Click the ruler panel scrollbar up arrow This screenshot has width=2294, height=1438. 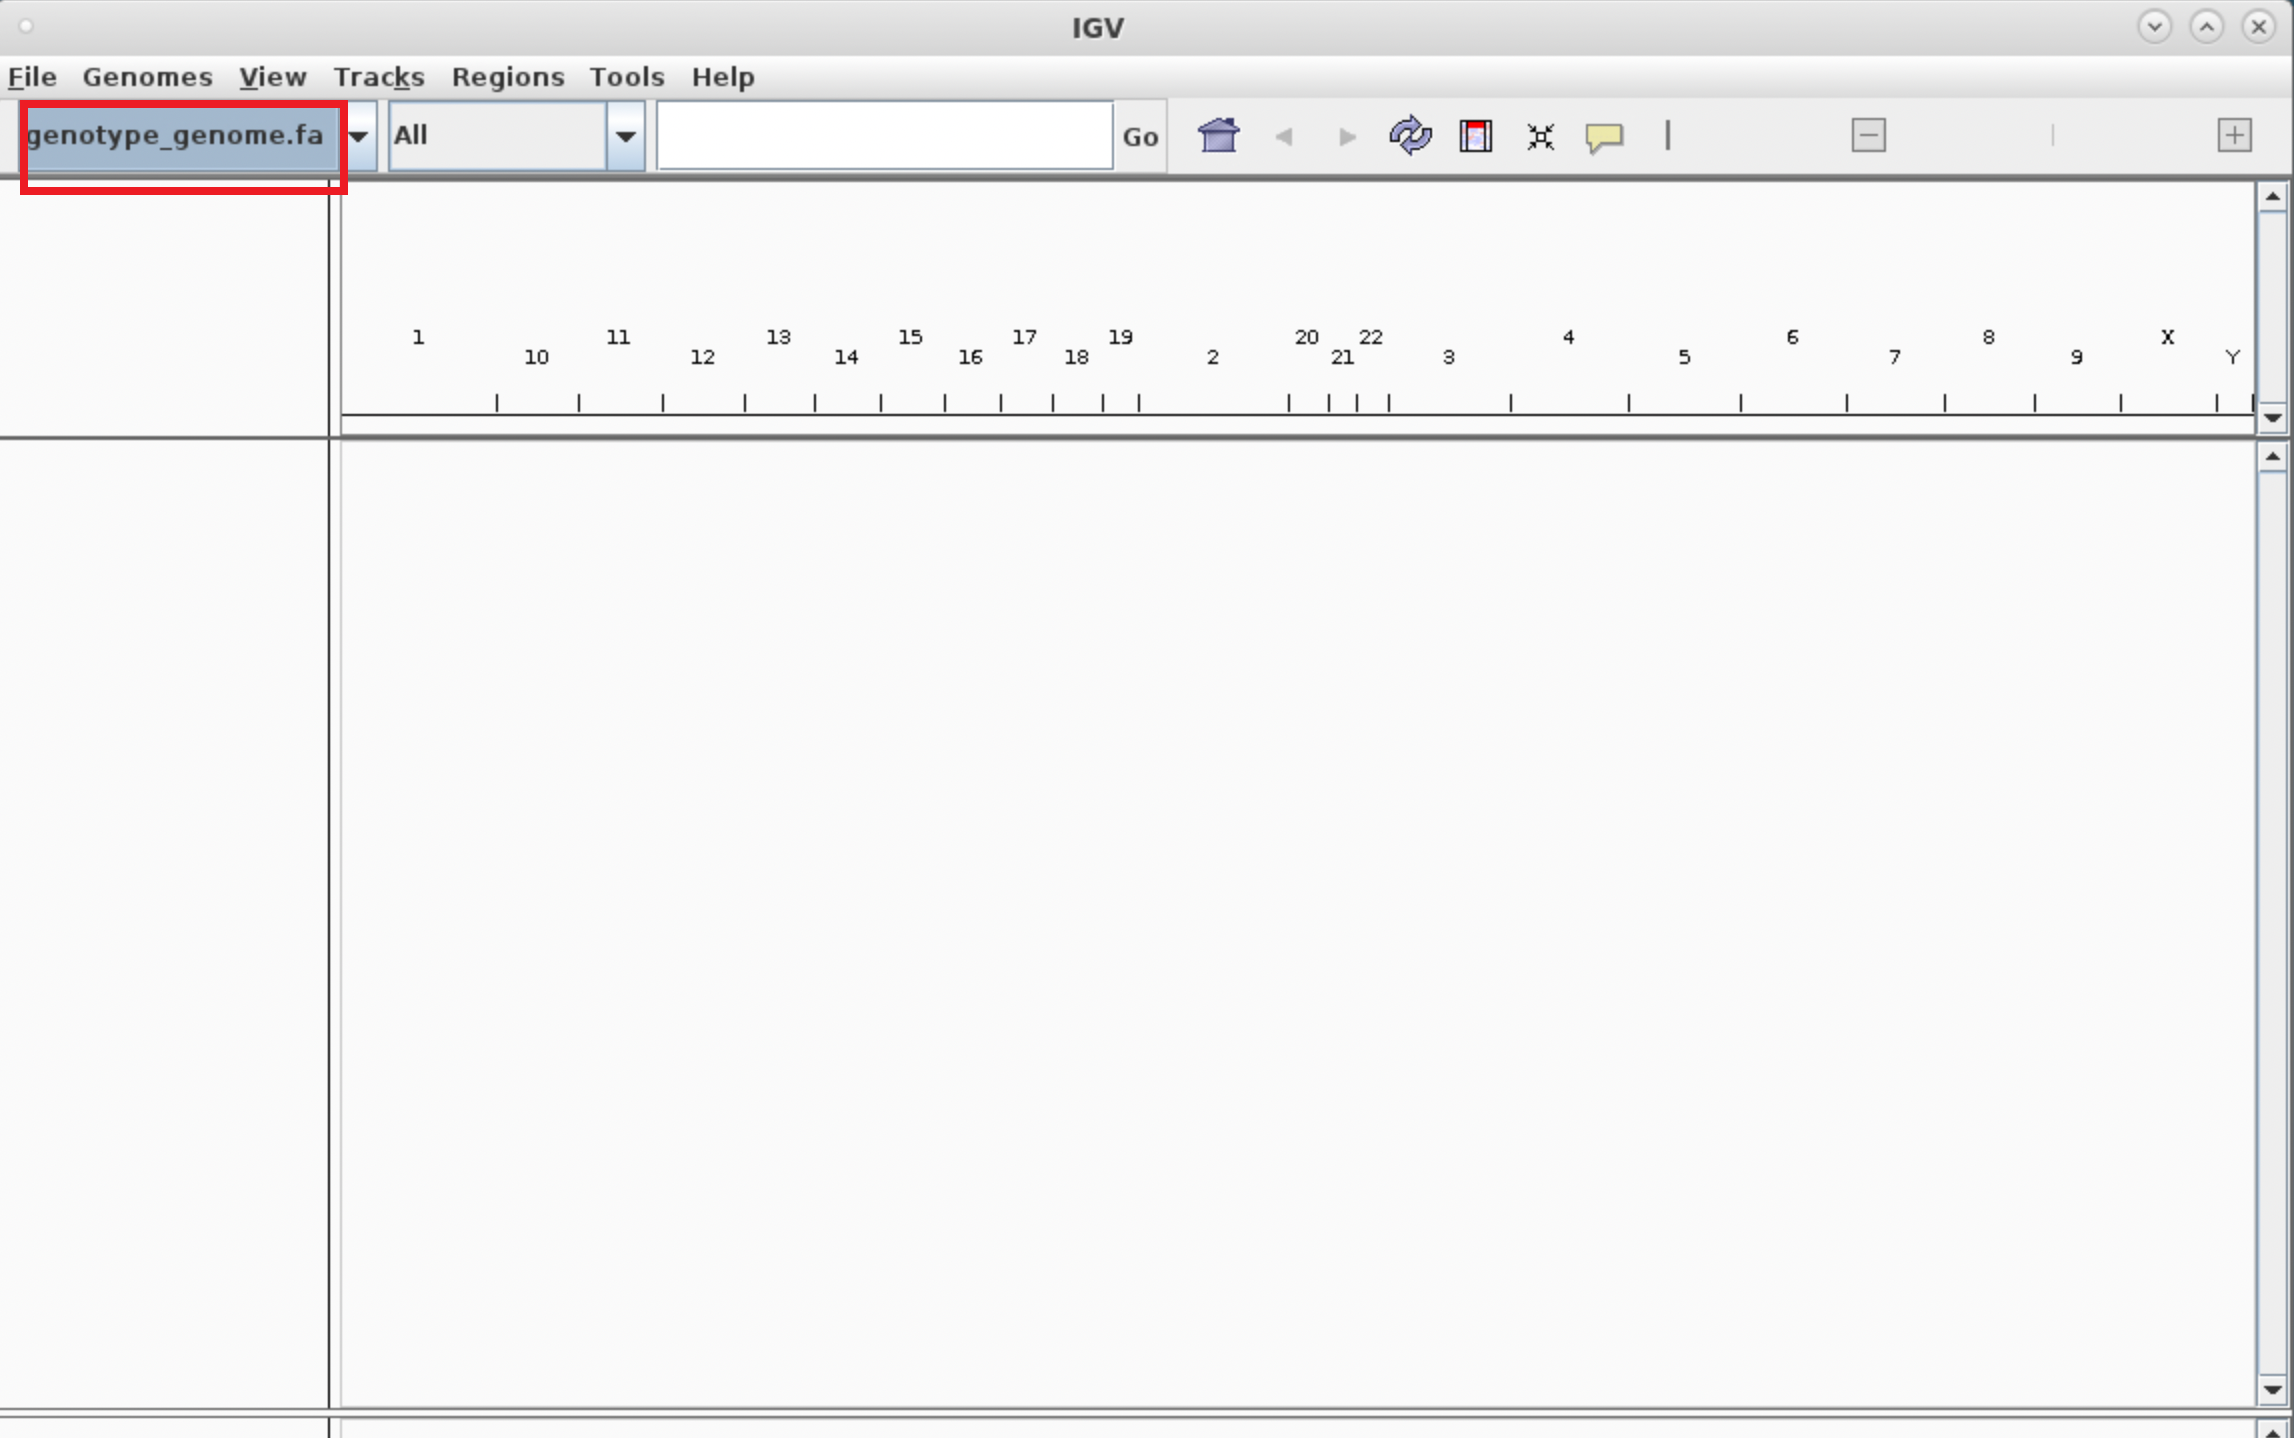click(2272, 197)
